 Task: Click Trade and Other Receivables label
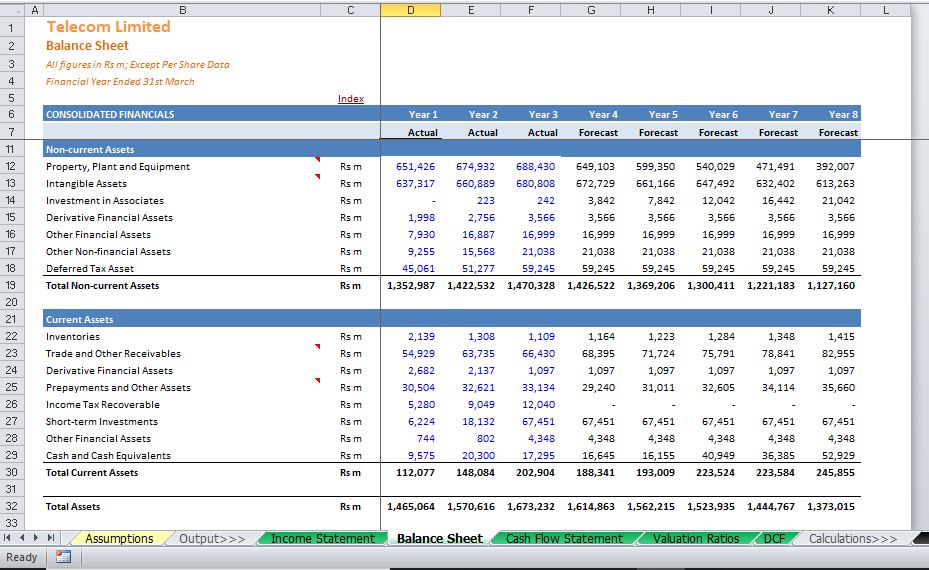coord(113,354)
